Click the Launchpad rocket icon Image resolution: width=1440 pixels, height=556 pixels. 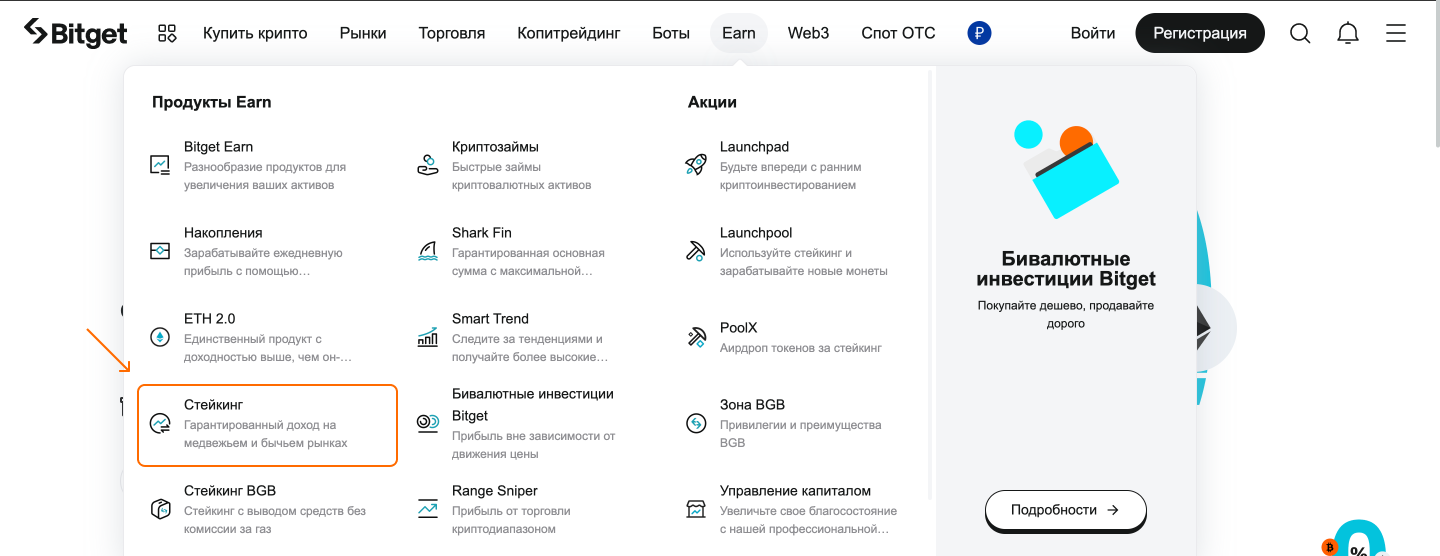pos(696,165)
